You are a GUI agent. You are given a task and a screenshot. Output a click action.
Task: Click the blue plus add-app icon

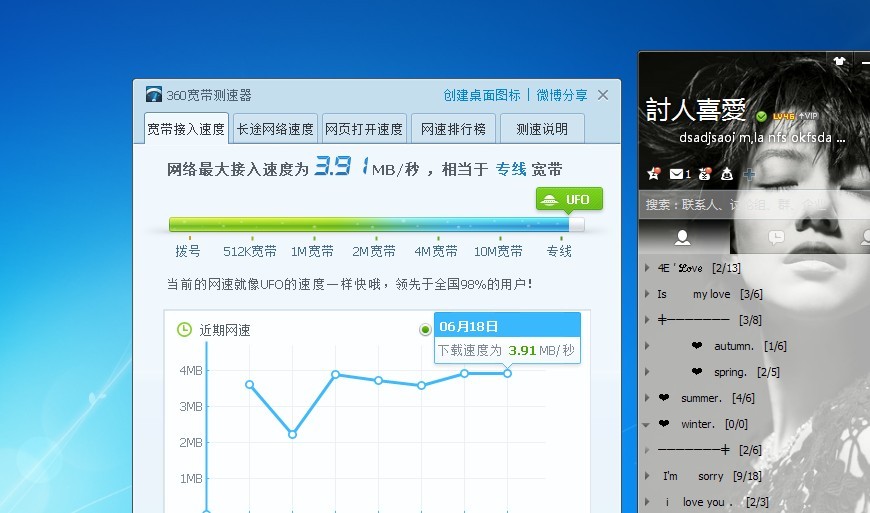coord(749,174)
